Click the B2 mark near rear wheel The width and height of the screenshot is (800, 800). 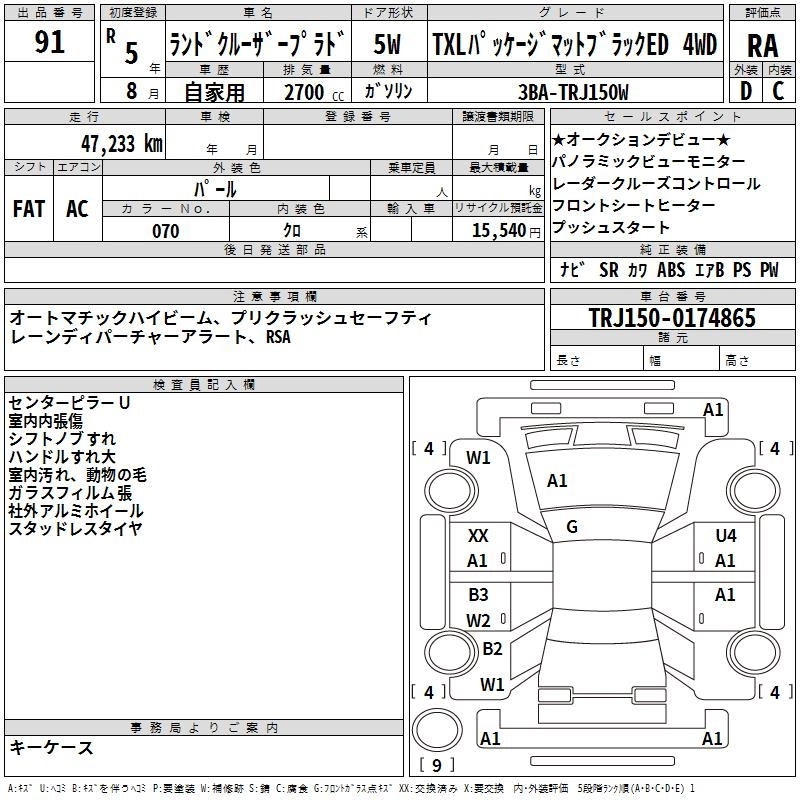(492, 648)
